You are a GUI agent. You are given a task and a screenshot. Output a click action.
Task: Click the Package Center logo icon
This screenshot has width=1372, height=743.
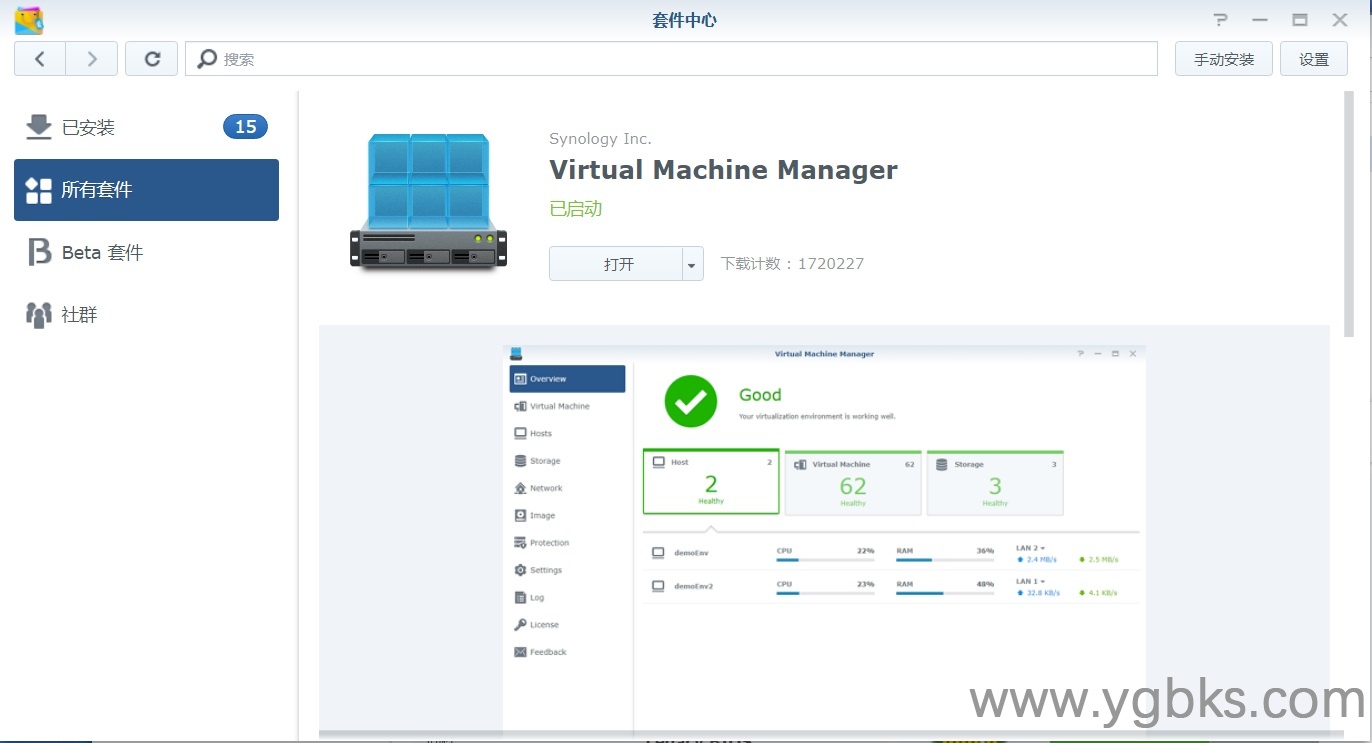click(x=29, y=20)
